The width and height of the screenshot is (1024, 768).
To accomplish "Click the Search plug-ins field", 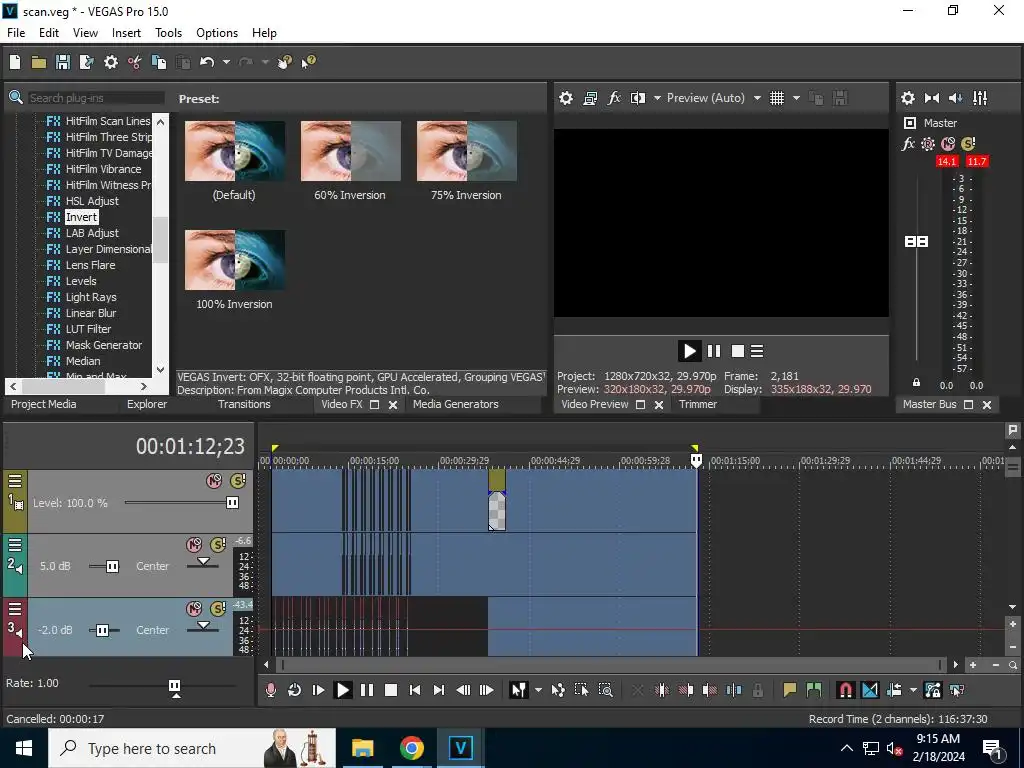I will coord(96,98).
